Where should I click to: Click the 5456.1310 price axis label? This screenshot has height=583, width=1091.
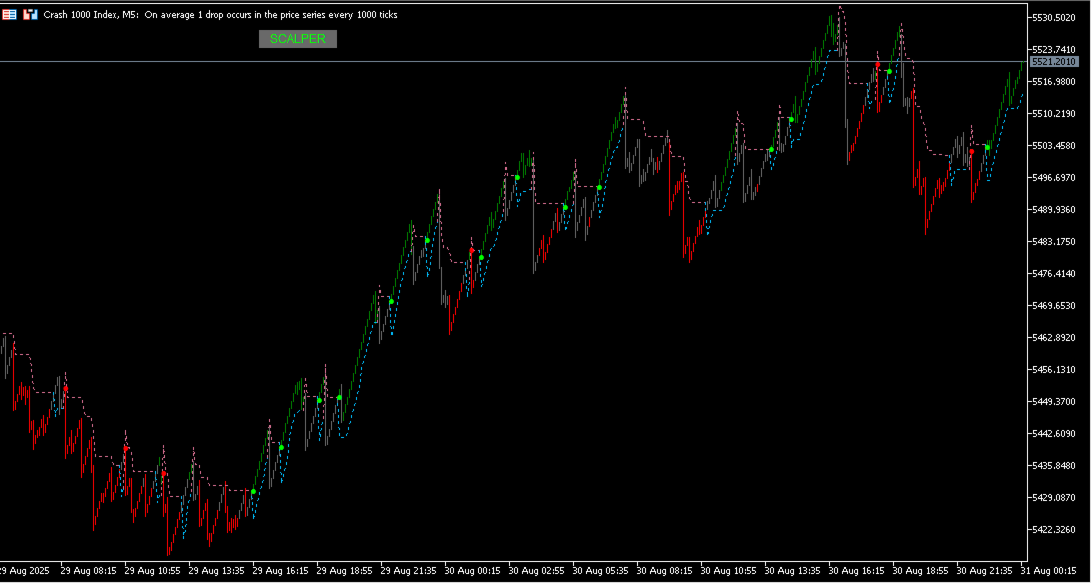tap(1053, 369)
